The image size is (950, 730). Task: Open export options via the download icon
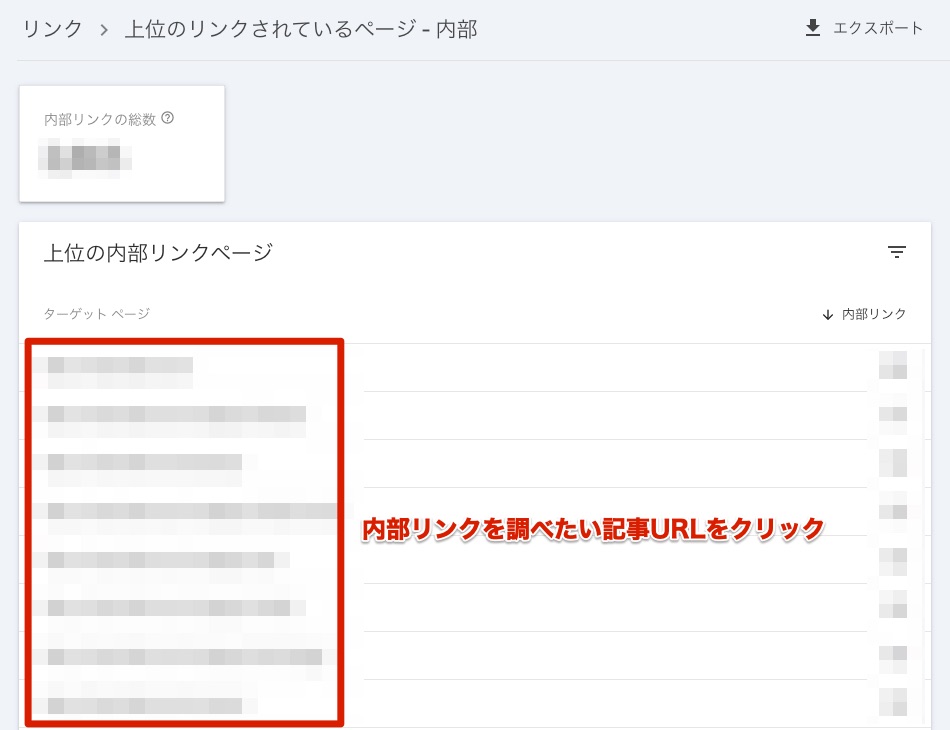pos(812,28)
